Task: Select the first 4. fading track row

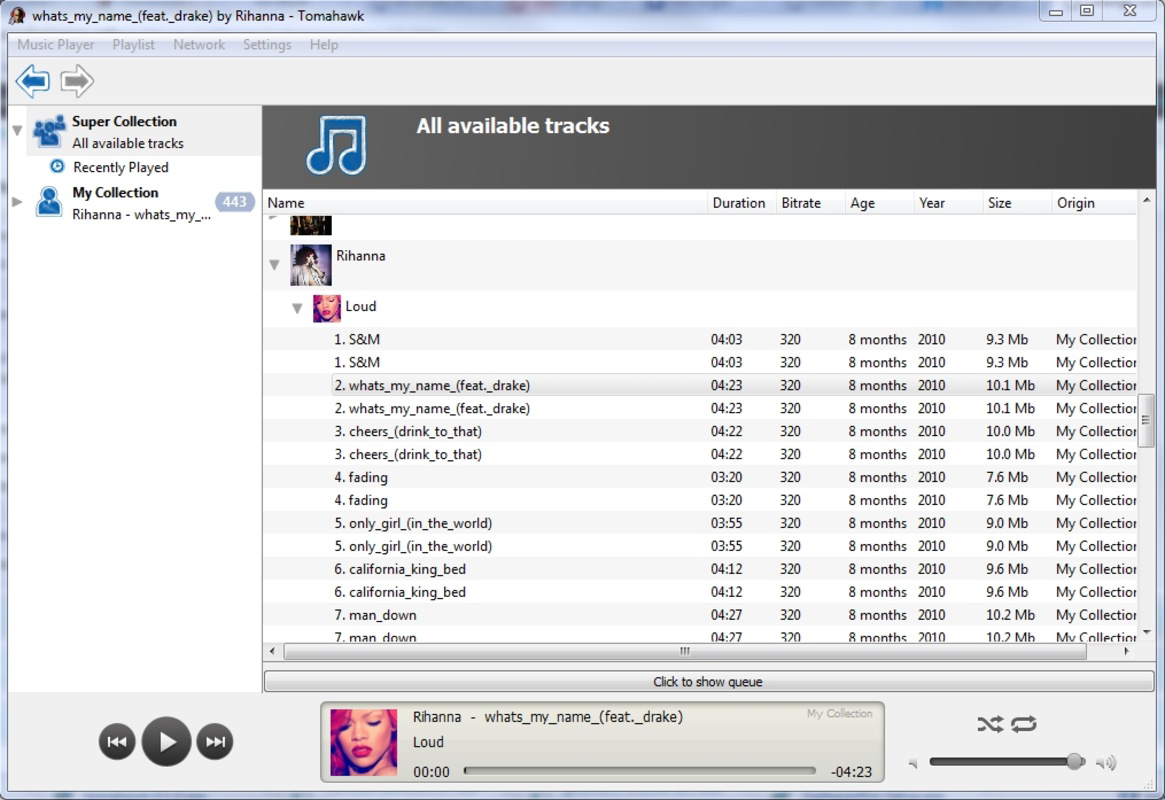Action: [700, 478]
